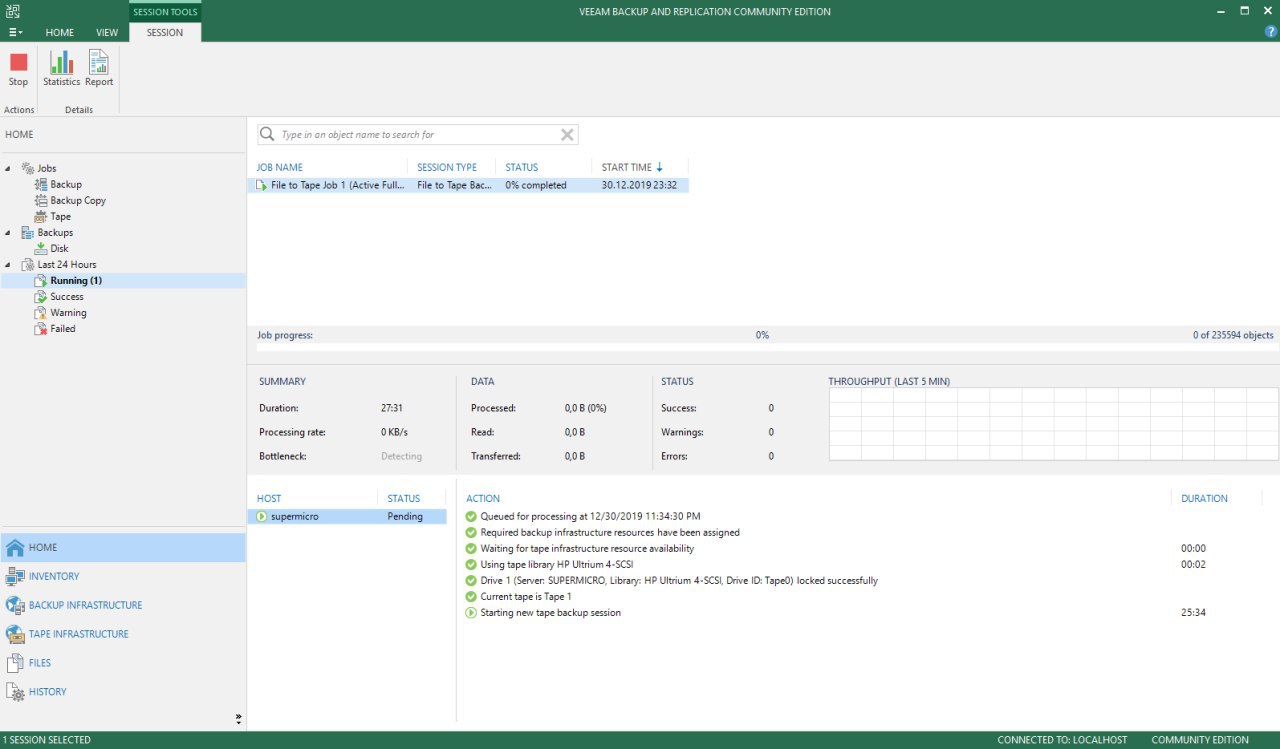Screen dimensions: 1280x749
Task: Switch to the VIEW ribbon tab
Action: (x=107, y=32)
